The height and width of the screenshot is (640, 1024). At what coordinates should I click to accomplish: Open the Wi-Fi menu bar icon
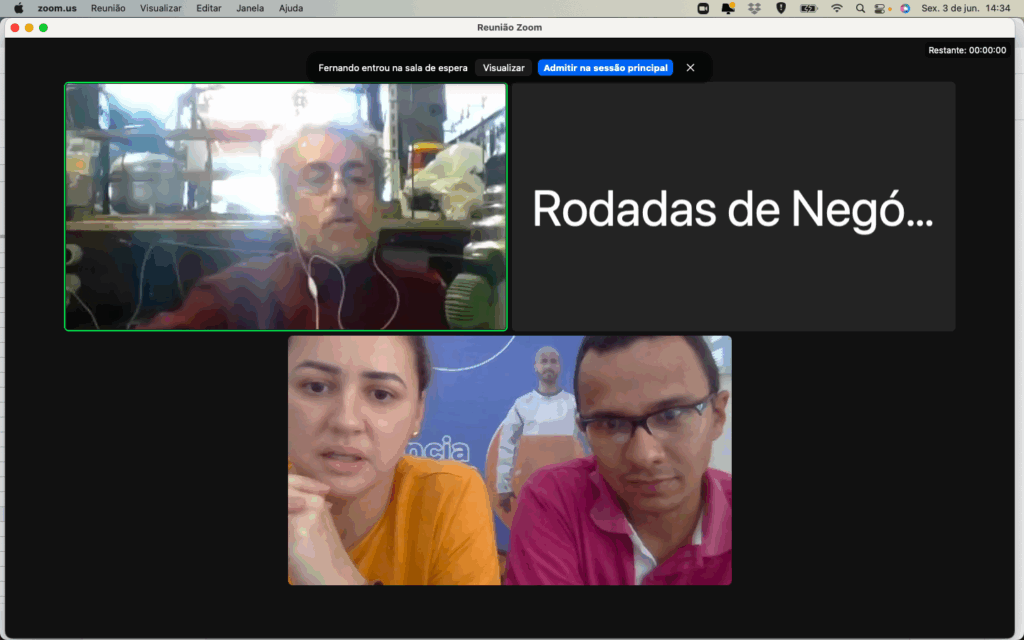coord(837,8)
